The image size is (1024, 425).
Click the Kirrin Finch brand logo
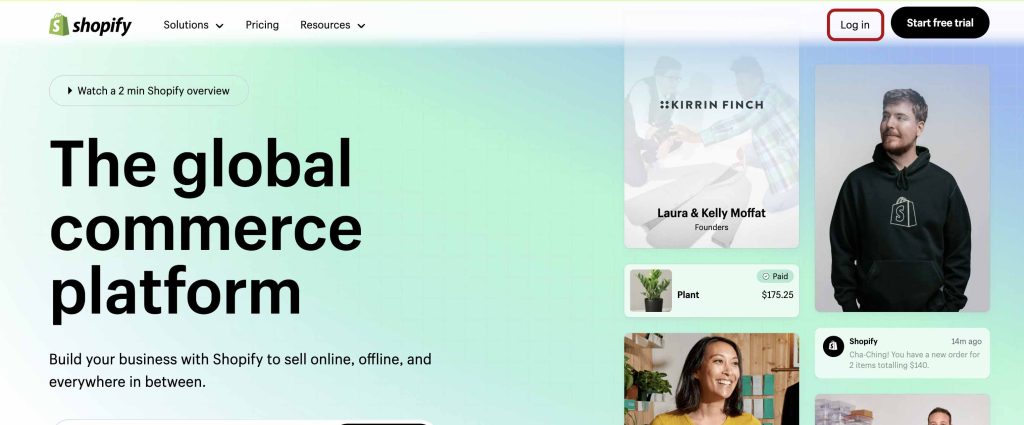[711, 104]
